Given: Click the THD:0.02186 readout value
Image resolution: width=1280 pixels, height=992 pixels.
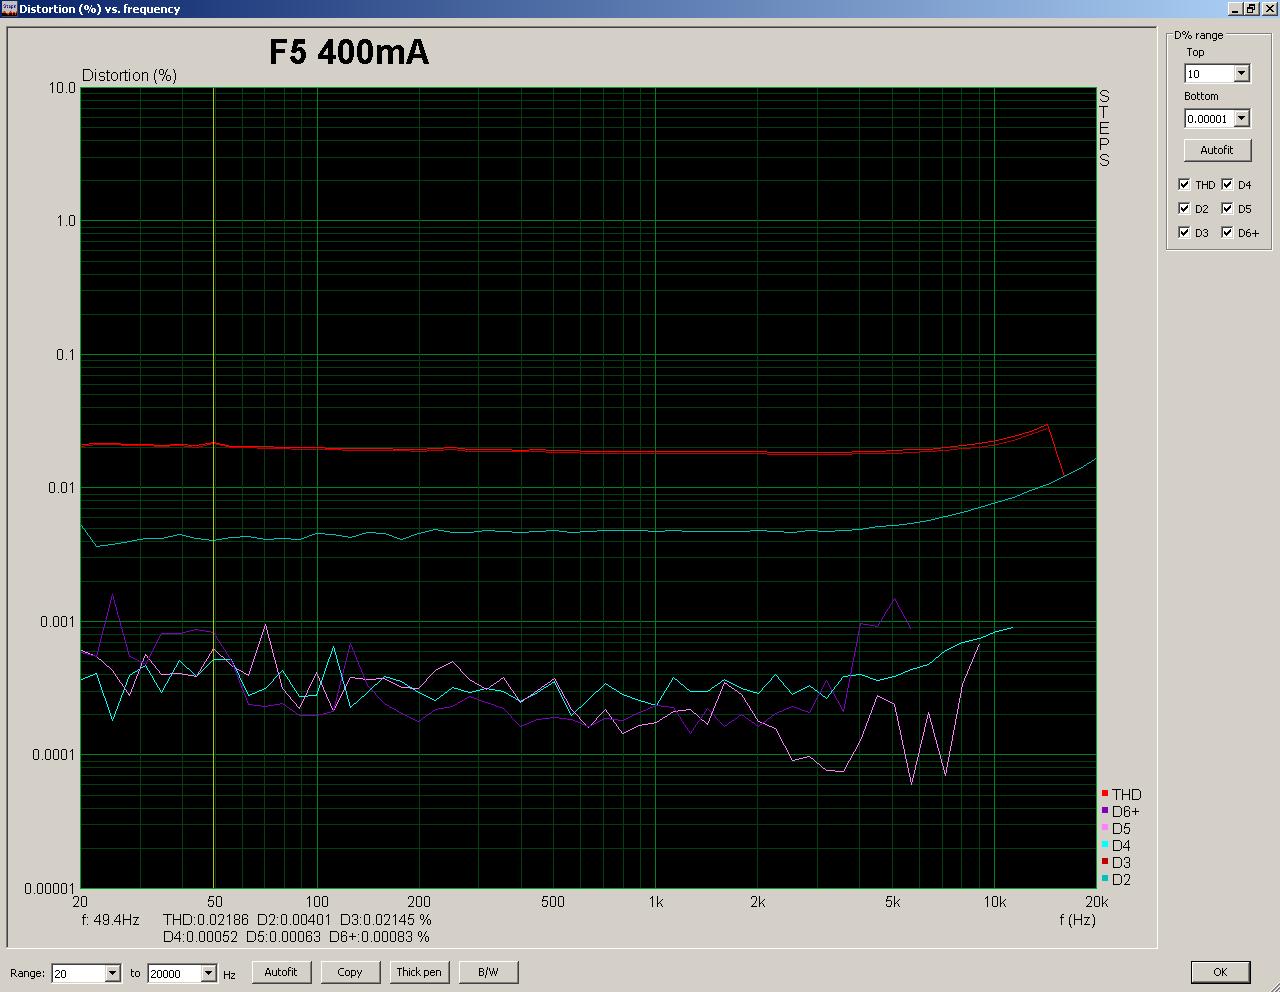Looking at the screenshot, I should [206, 919].
